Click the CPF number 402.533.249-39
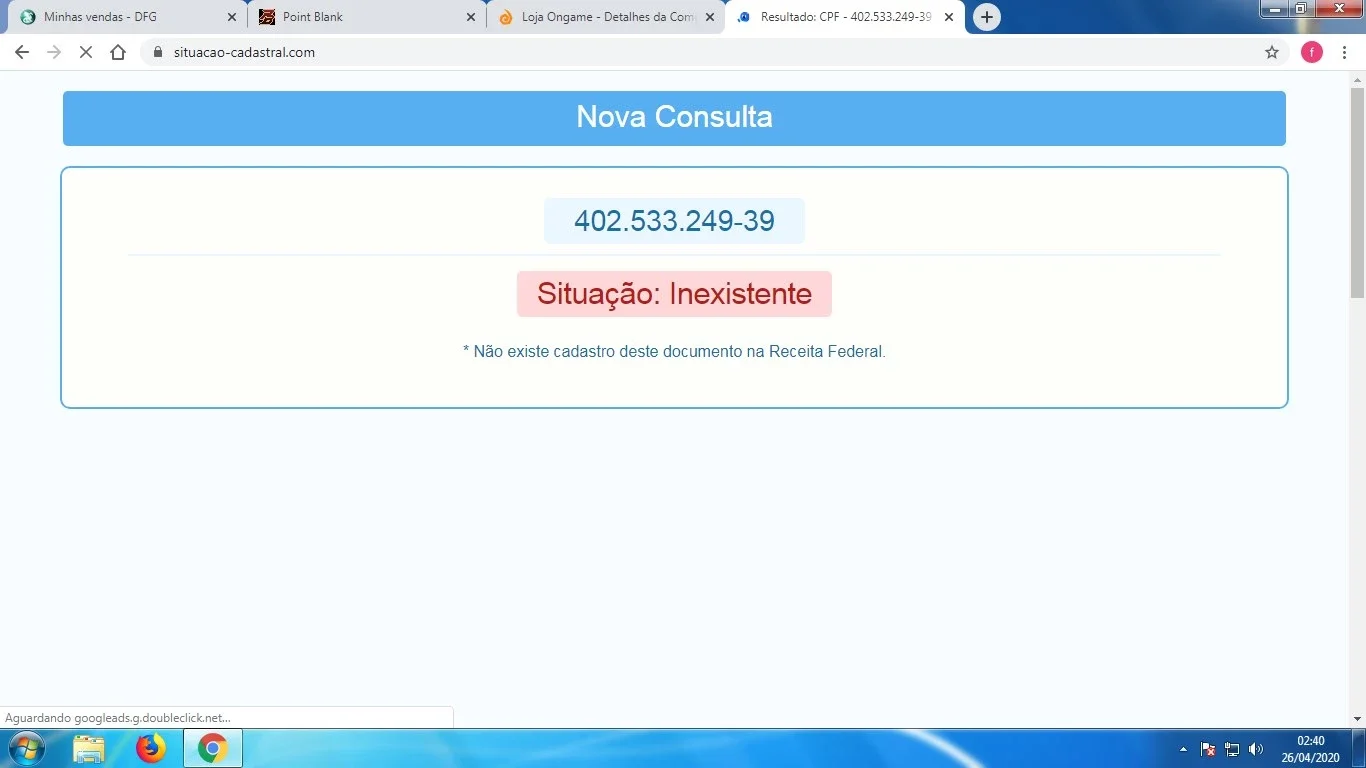 tap(674, 221)
